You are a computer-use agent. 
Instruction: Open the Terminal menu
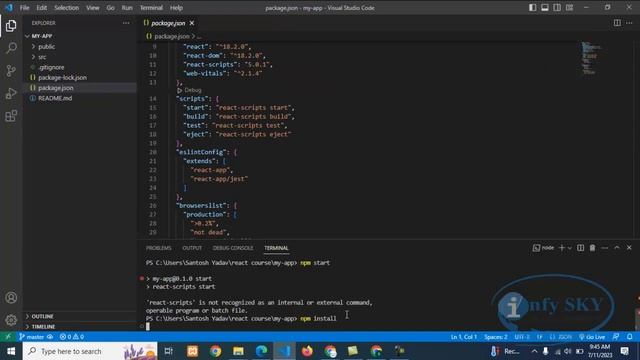(151, 8)
